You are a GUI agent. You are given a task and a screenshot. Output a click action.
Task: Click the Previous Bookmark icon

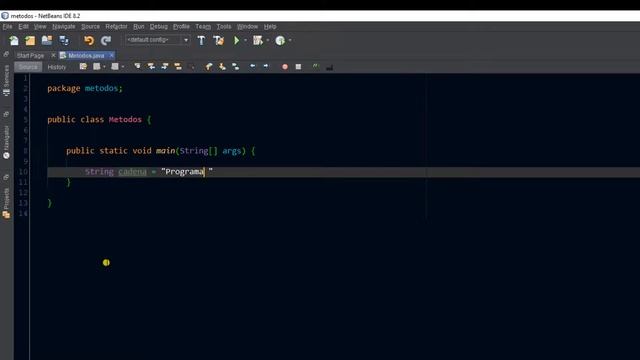coord(209,66)
